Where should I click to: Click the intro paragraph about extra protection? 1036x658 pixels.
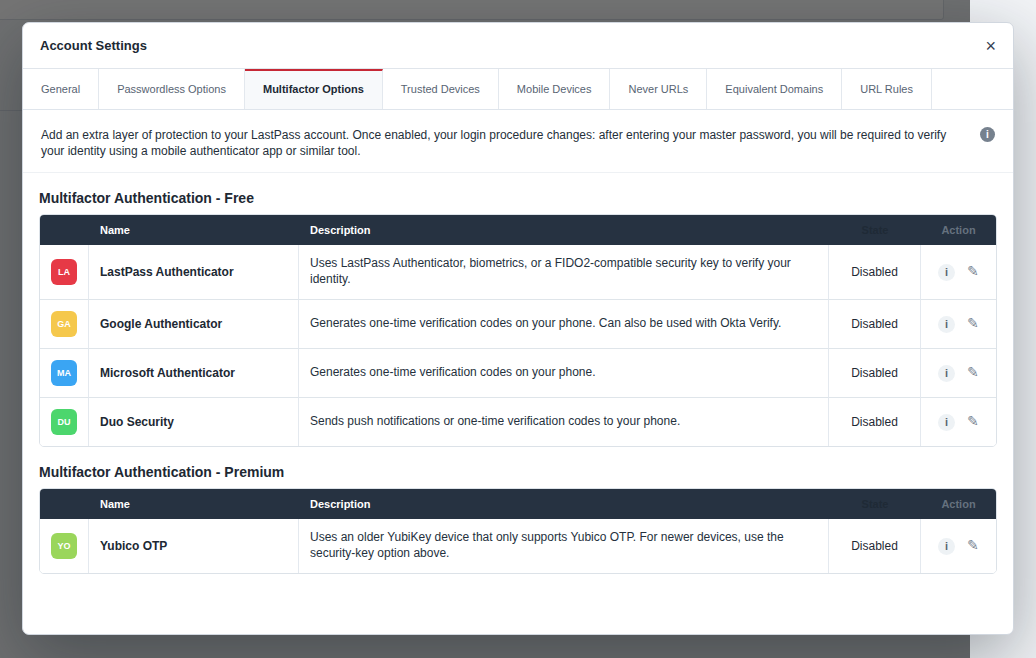pos(494,143)
